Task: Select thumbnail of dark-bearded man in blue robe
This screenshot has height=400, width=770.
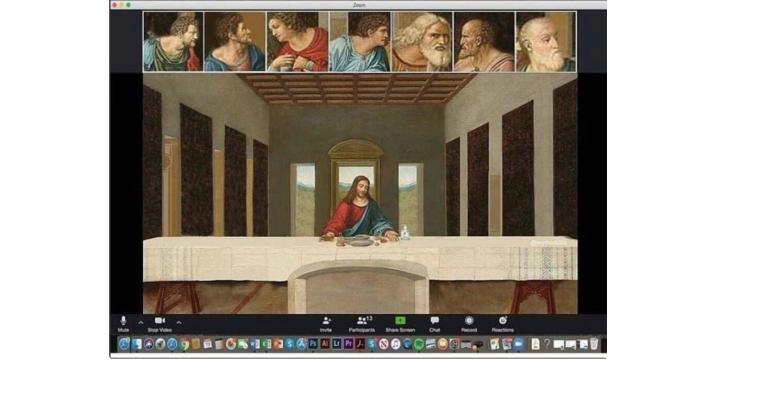Action: pyautogui.click(x=235, y=42)
